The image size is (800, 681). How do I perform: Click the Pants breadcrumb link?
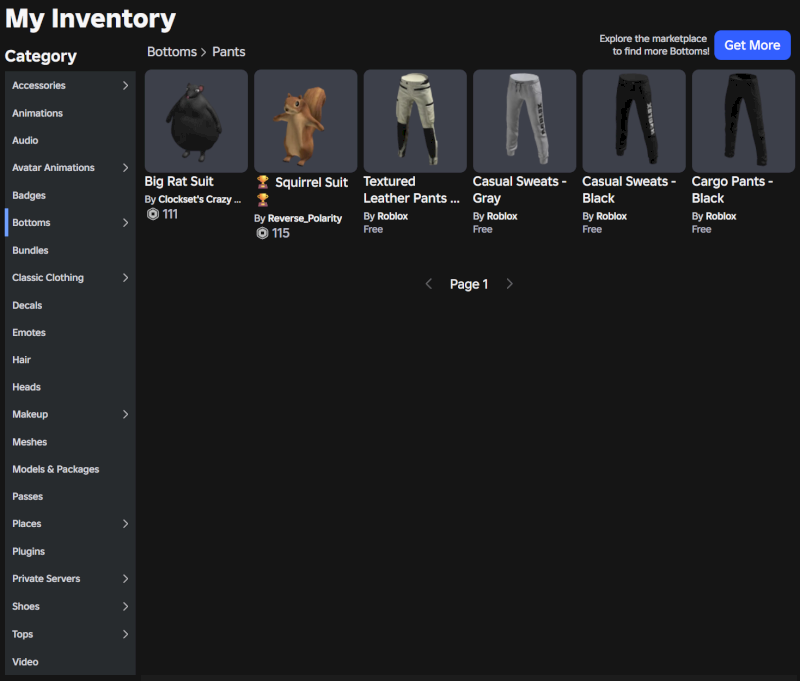229,52
